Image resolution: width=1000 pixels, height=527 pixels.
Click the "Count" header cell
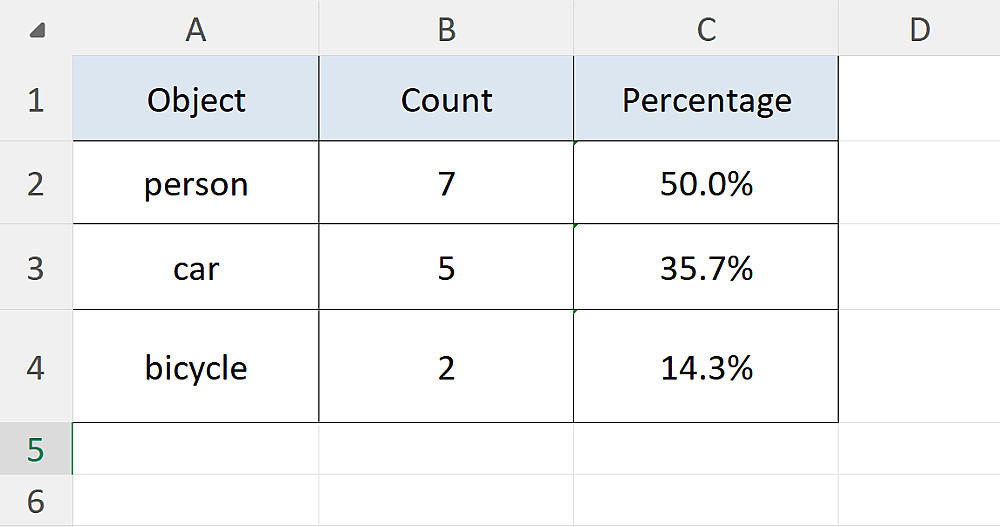point(446,99)
